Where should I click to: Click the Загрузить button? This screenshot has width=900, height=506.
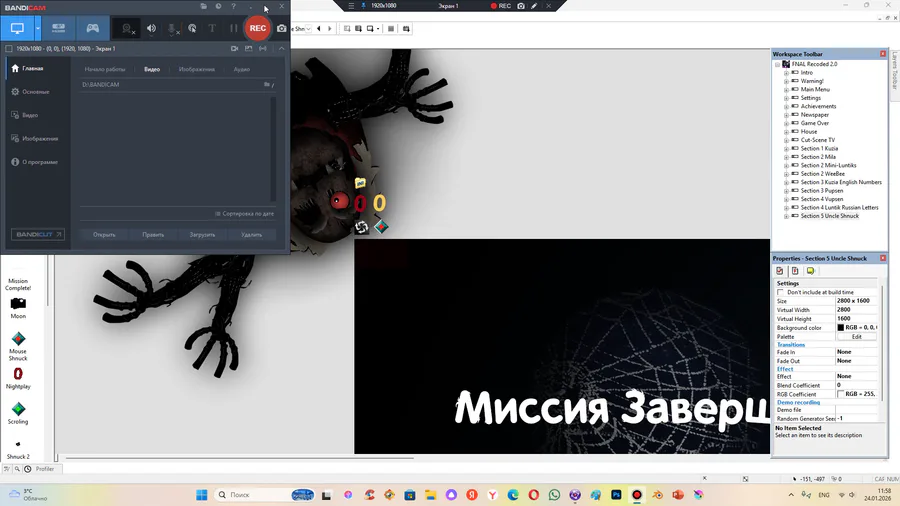coord(202,235)
